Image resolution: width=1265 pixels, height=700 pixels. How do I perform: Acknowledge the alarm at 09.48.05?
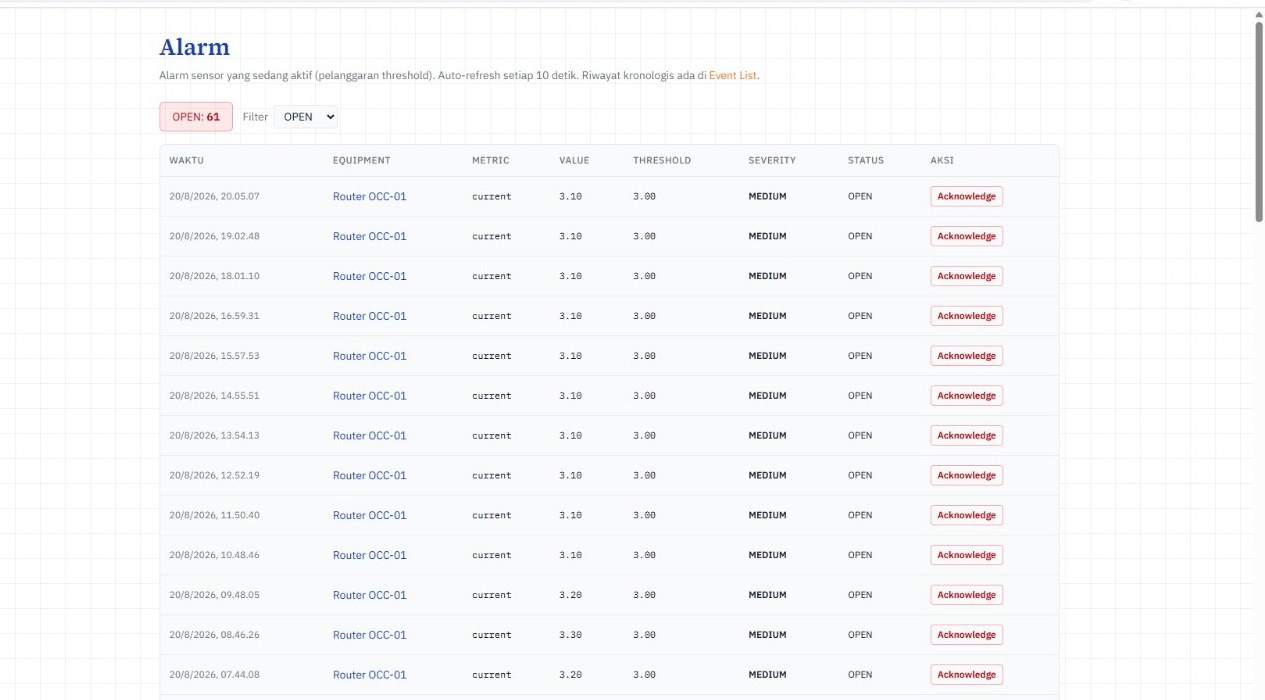point(966,595)
